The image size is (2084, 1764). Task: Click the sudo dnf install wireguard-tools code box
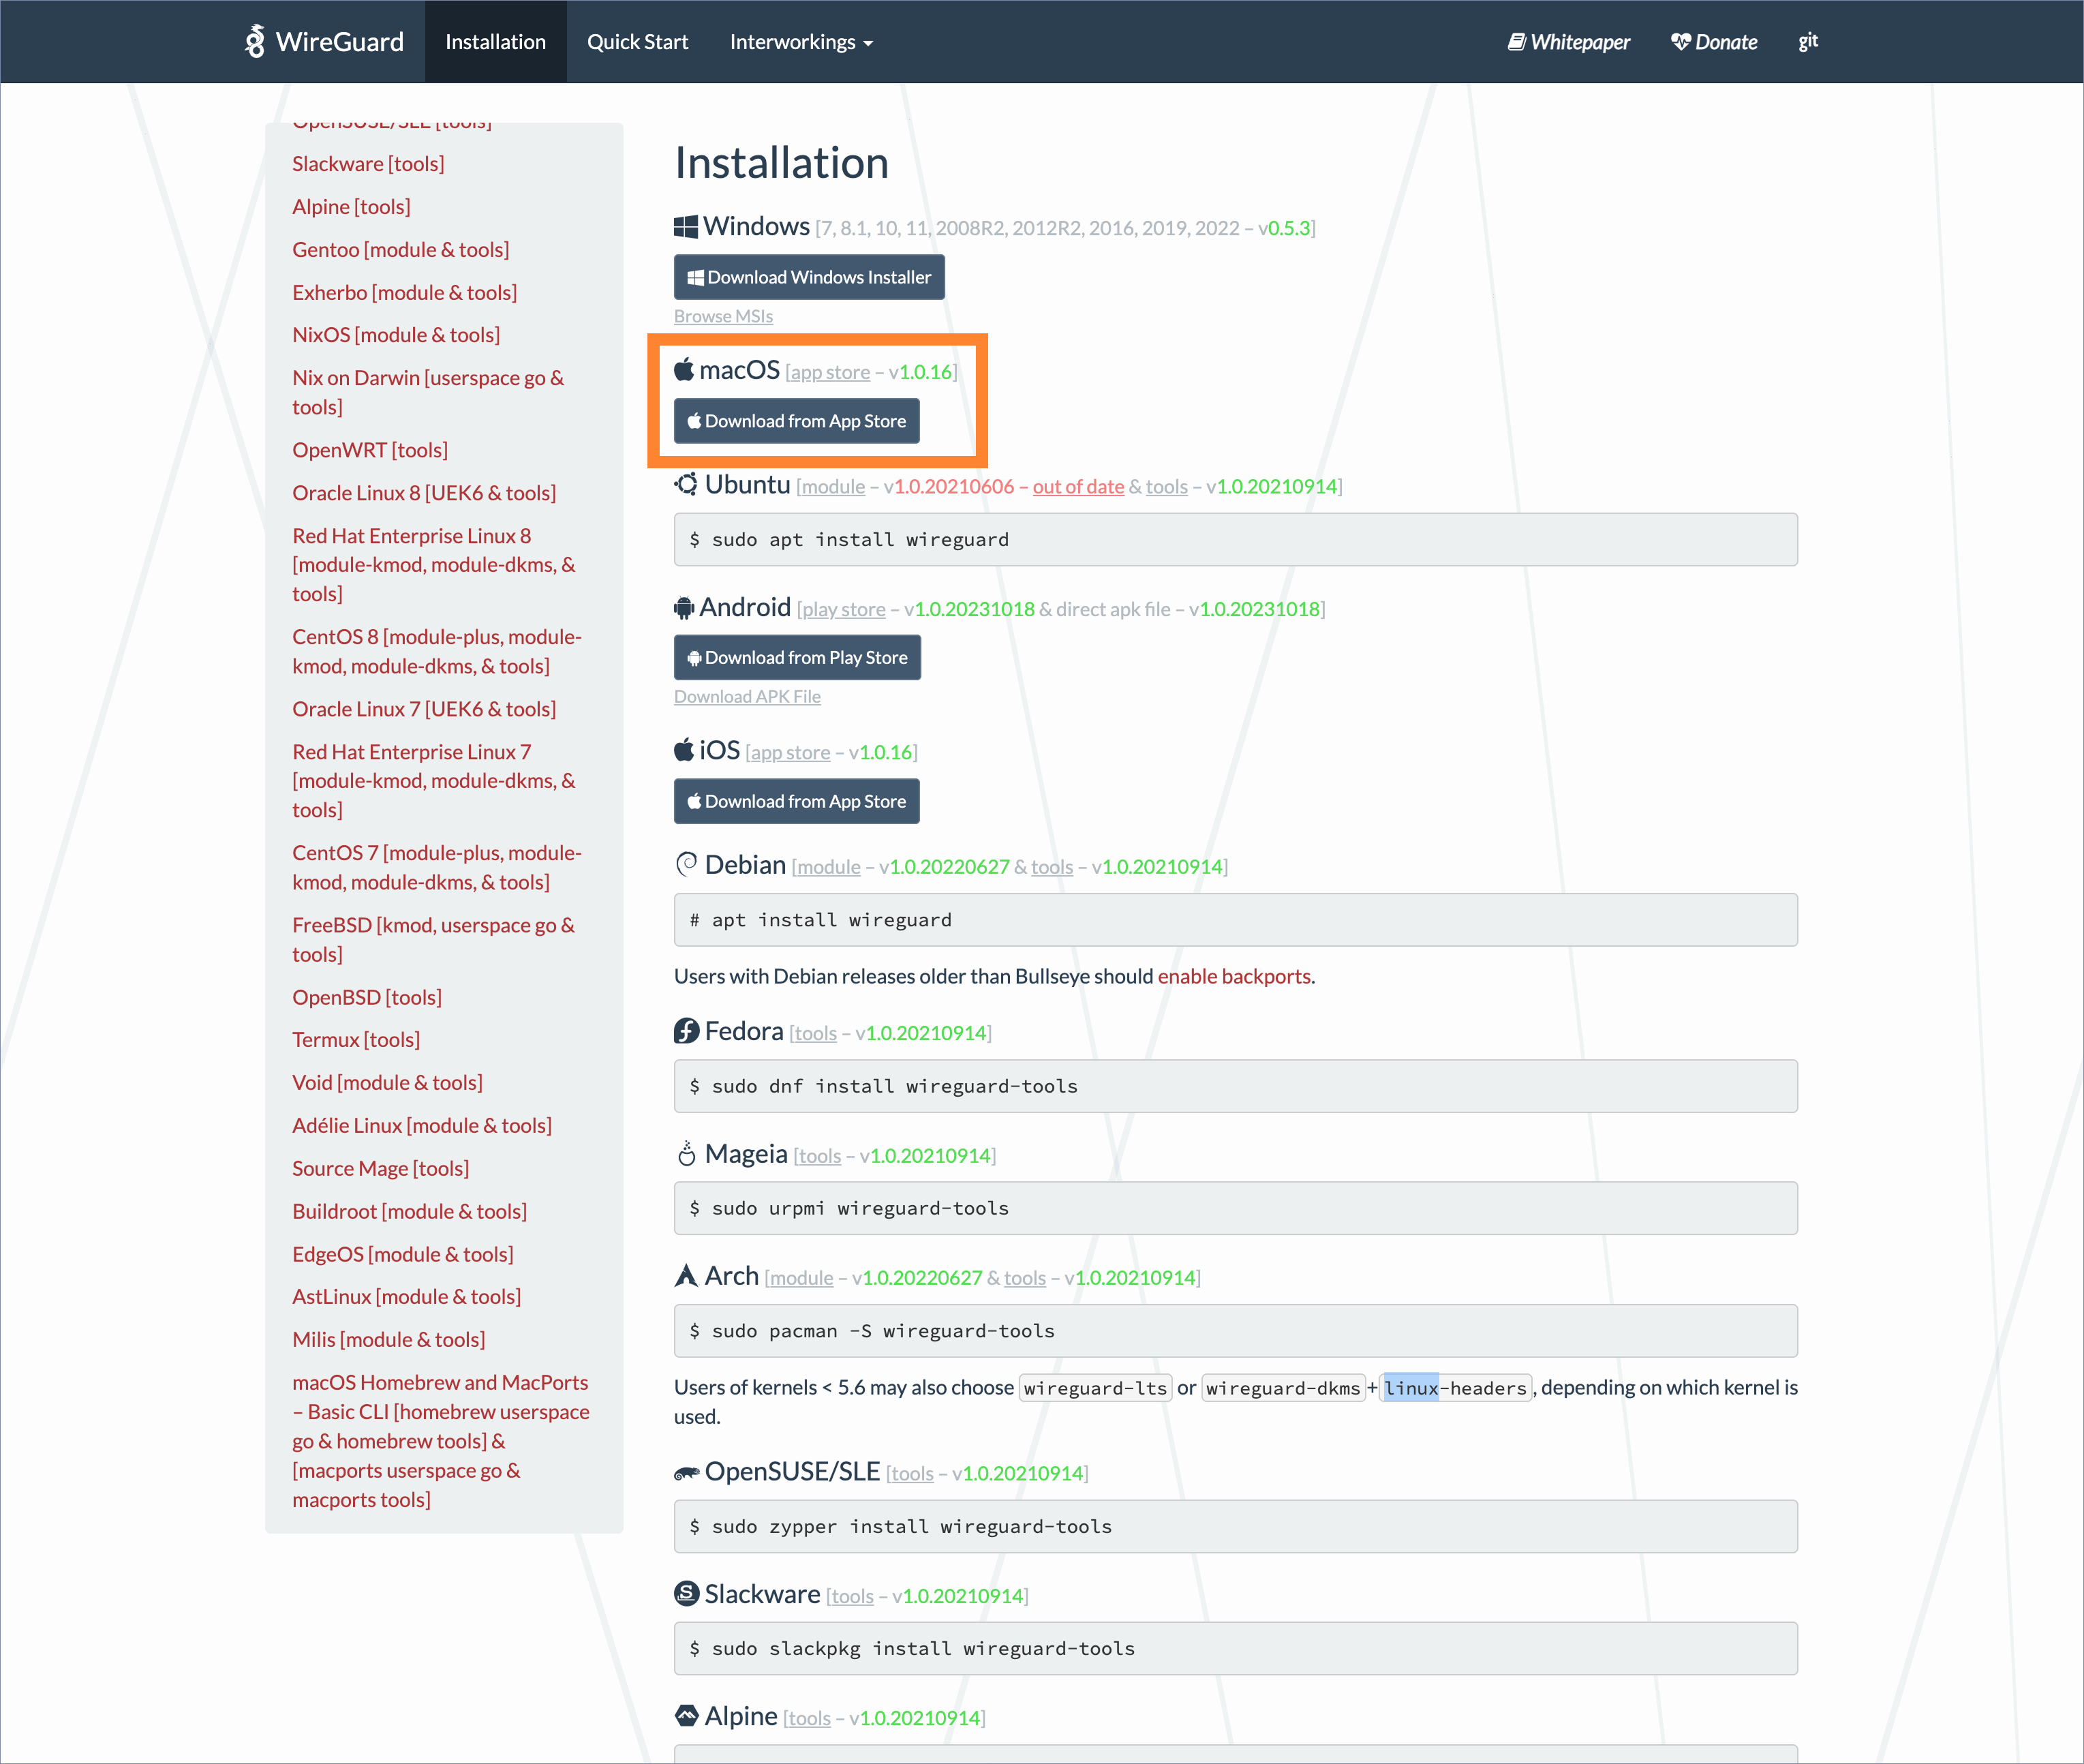coord(1235,1086)
